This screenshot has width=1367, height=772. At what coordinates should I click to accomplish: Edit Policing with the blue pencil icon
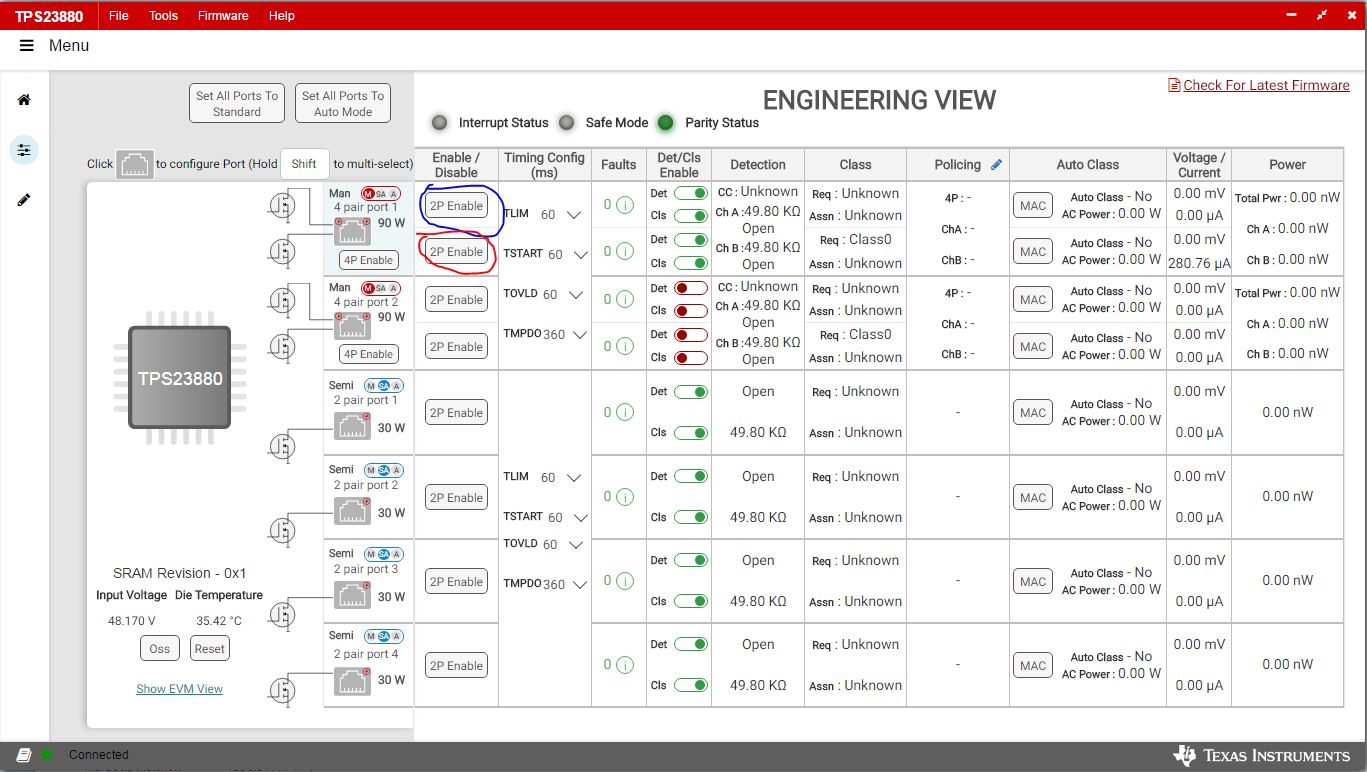pos(996,165)
